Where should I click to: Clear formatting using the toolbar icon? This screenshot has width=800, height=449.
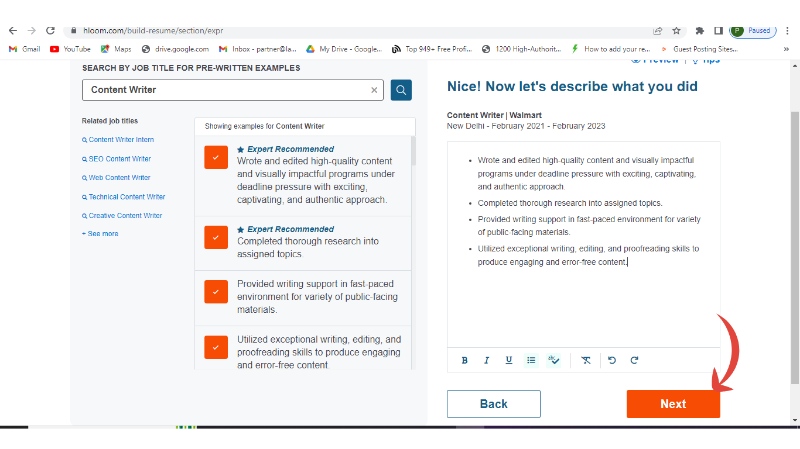coord(586,360)
